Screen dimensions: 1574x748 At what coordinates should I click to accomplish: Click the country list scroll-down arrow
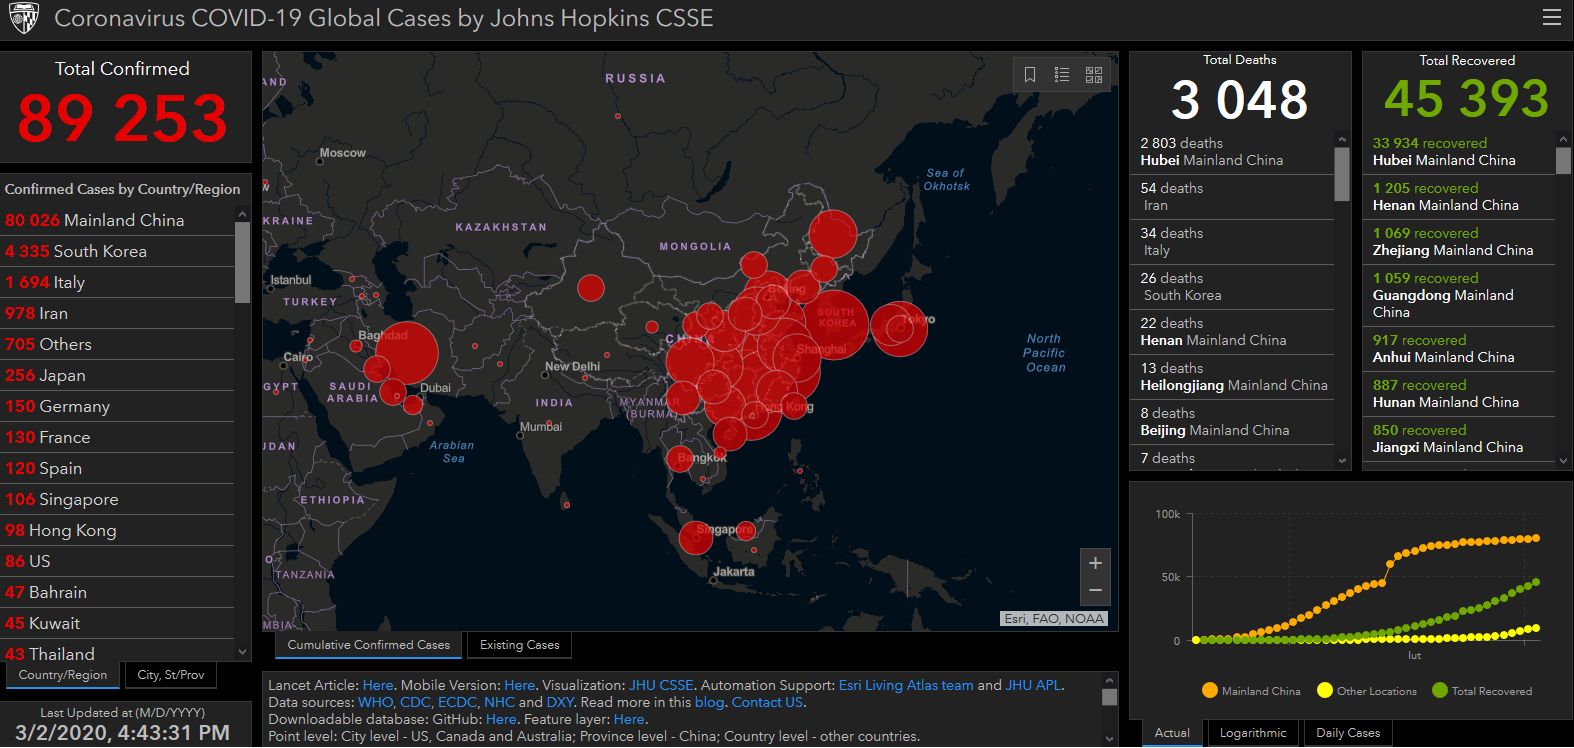[x=242, y=652]
